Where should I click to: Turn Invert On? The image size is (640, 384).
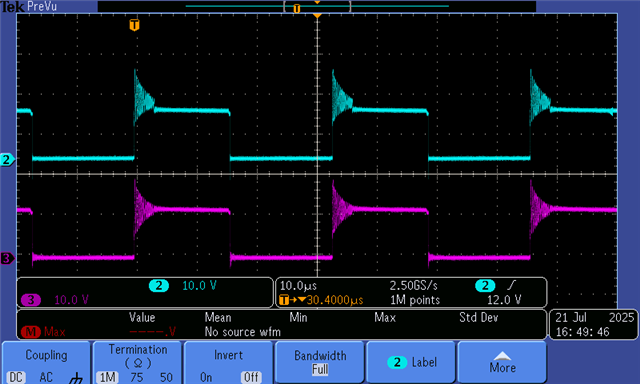click(x=206, y=377)
